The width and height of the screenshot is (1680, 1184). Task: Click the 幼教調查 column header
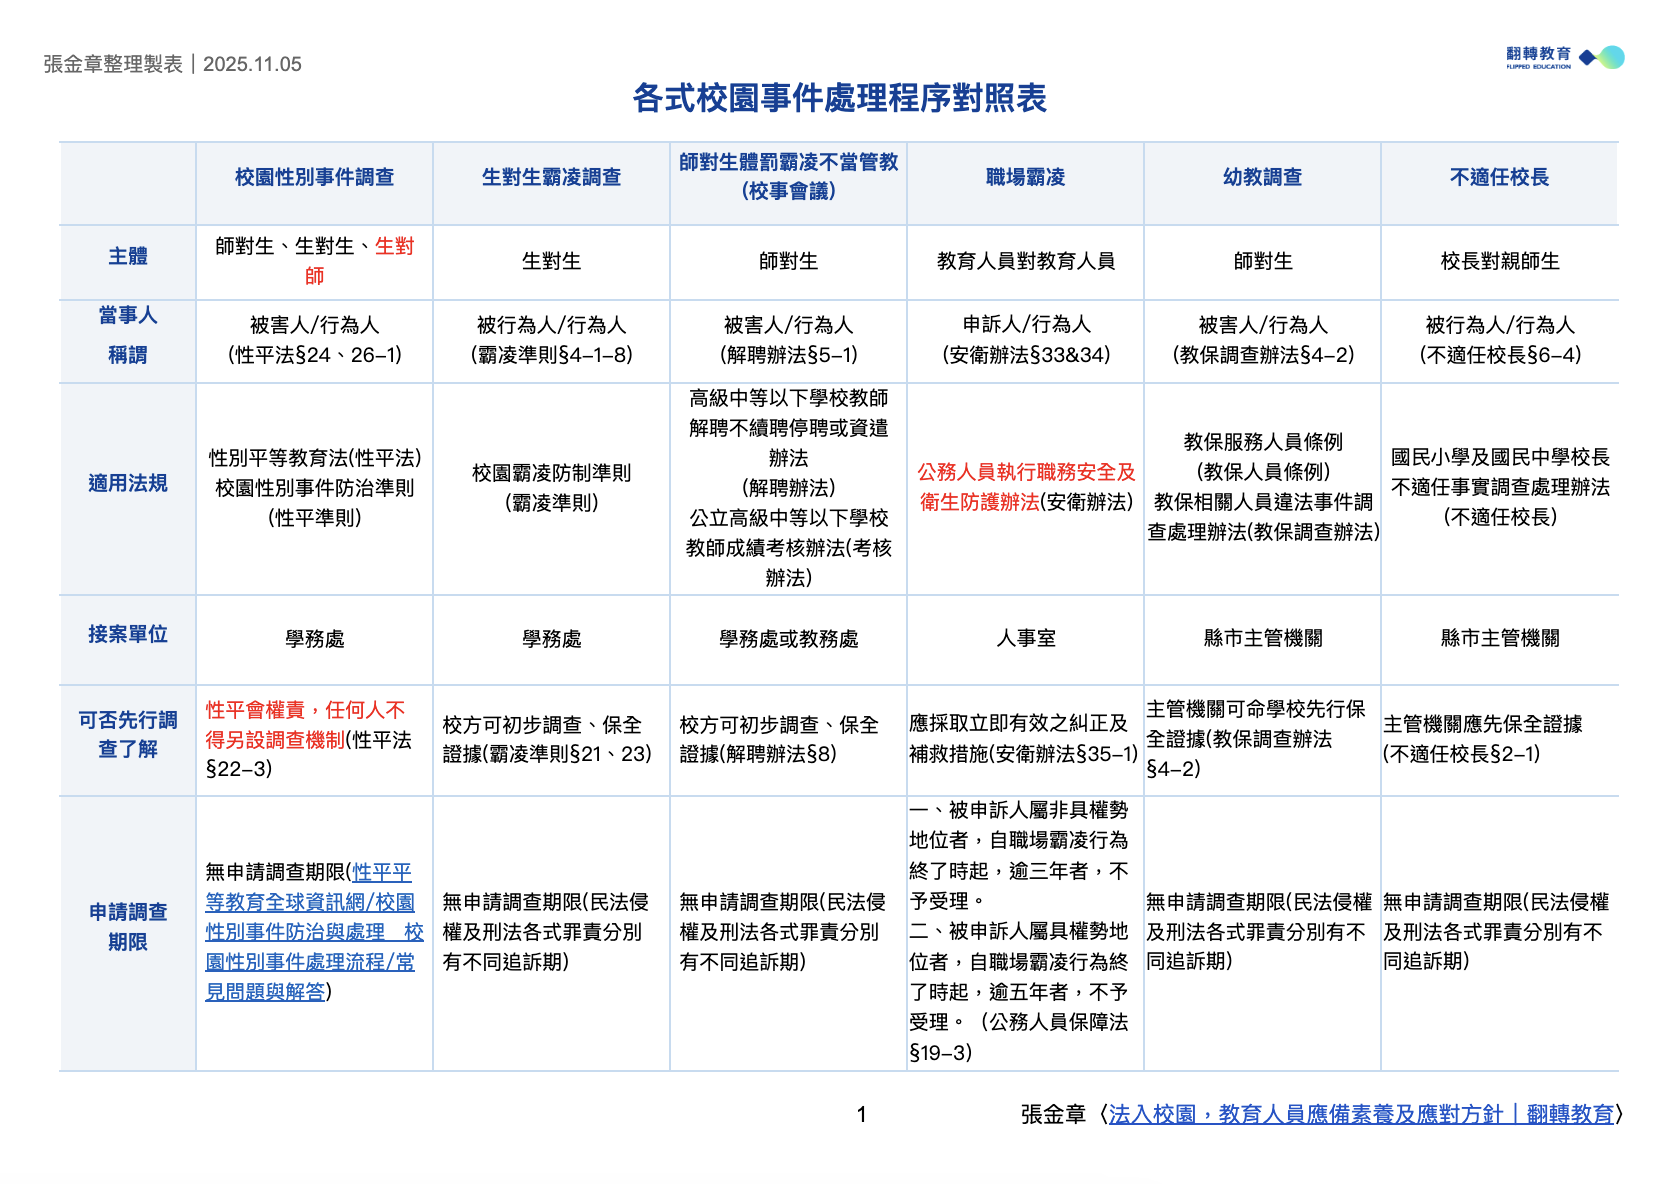[x=1263, y=176]
